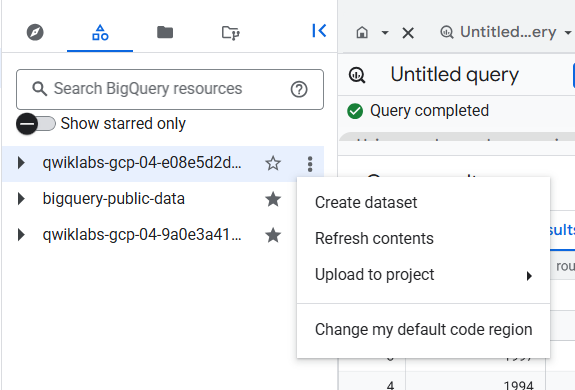Collapse the left explorer pane

coord(319,31)
